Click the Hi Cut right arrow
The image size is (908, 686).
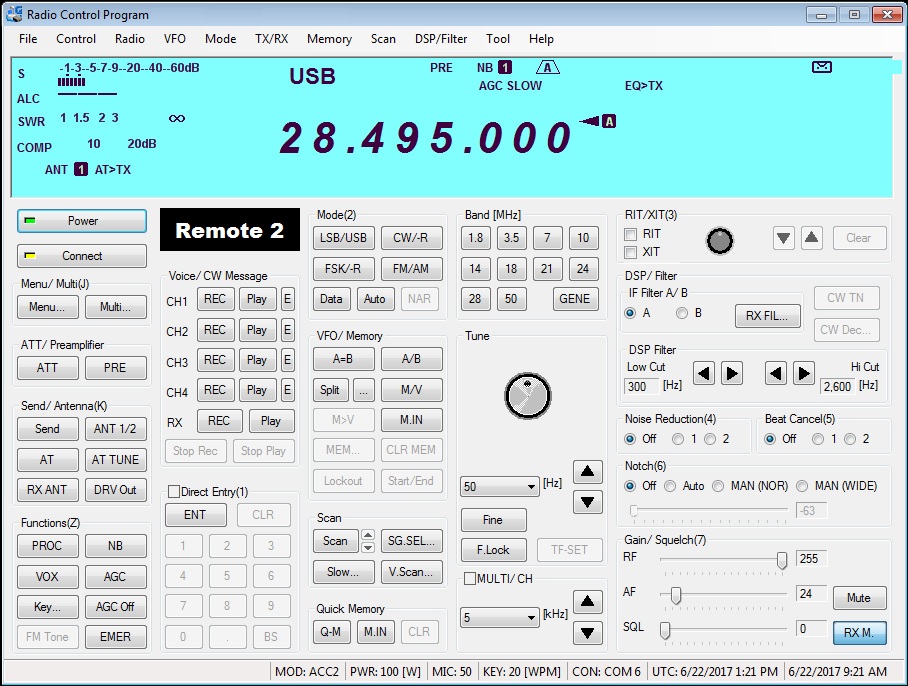click(804, 373)
